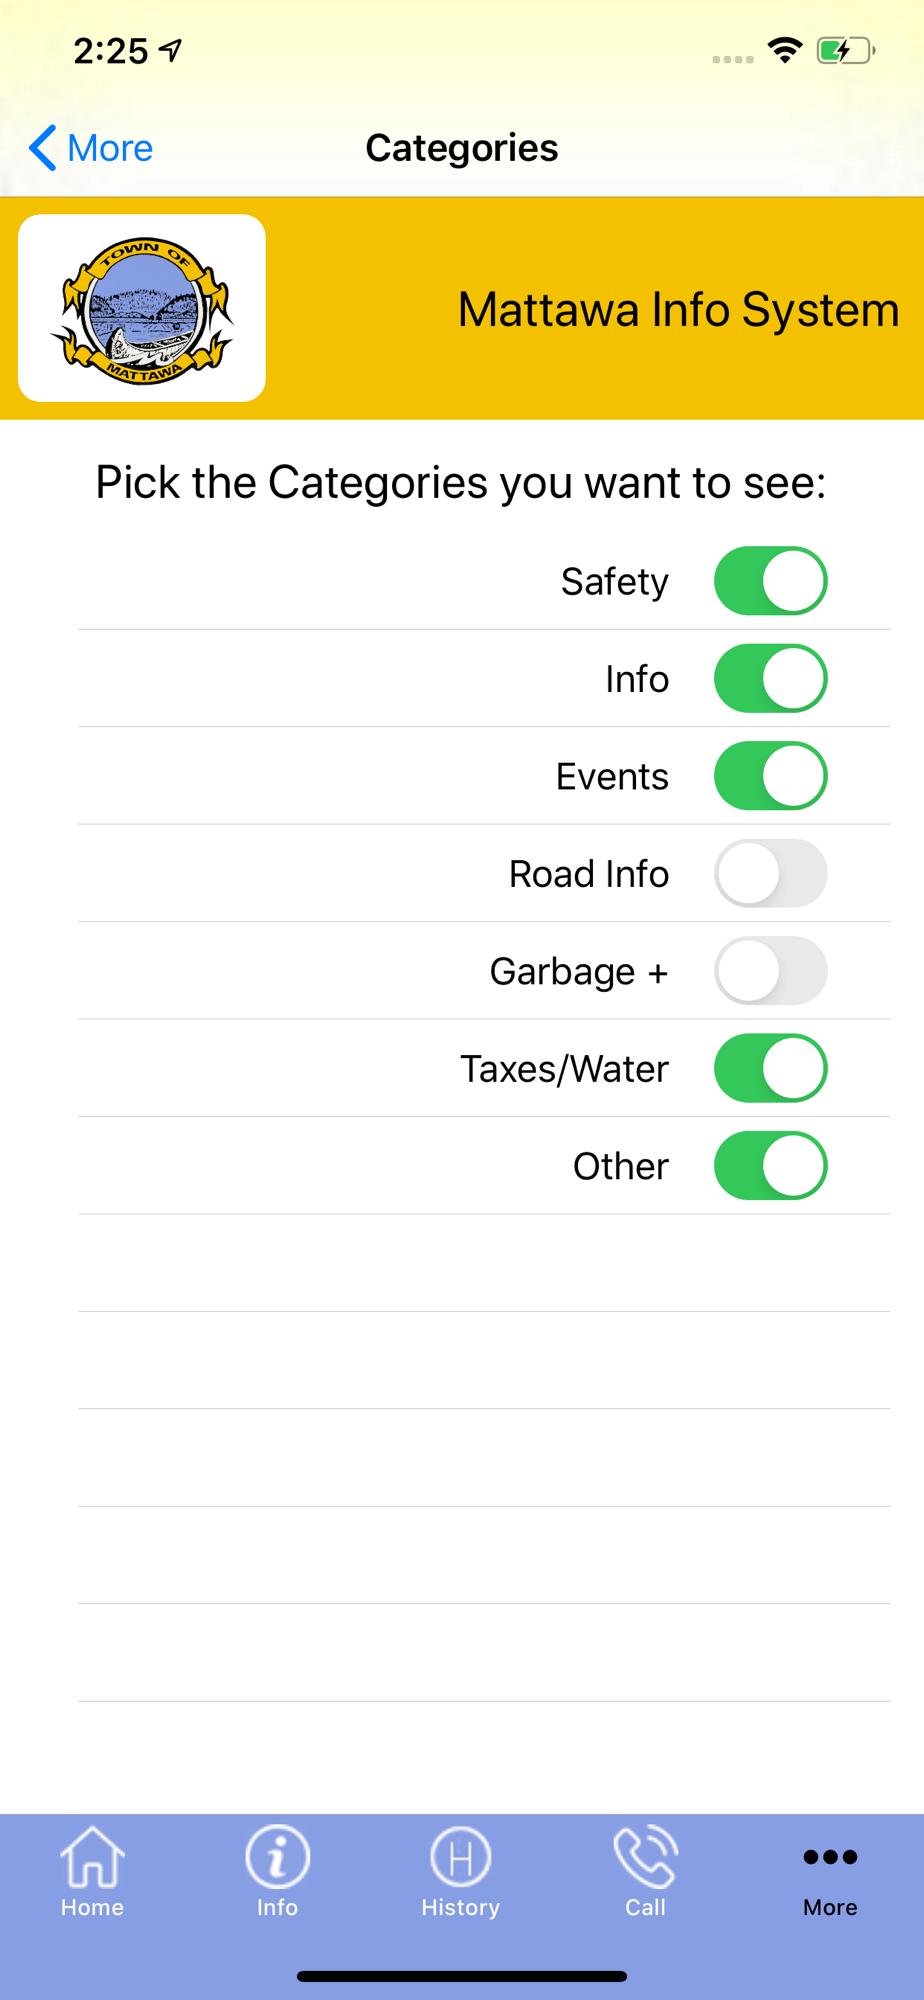Open the More three-dots icon
The width and height of the screenshot is (924, 2000).
pyautogui.click(x=830, y=1857)
